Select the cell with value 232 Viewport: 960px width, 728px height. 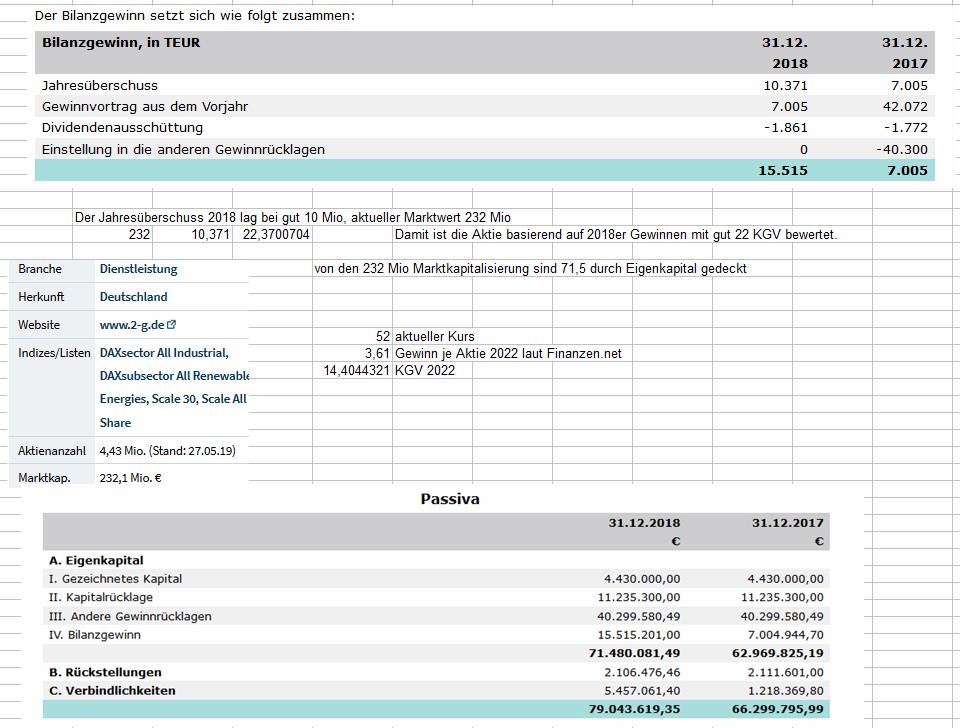(x=140, y=235)
